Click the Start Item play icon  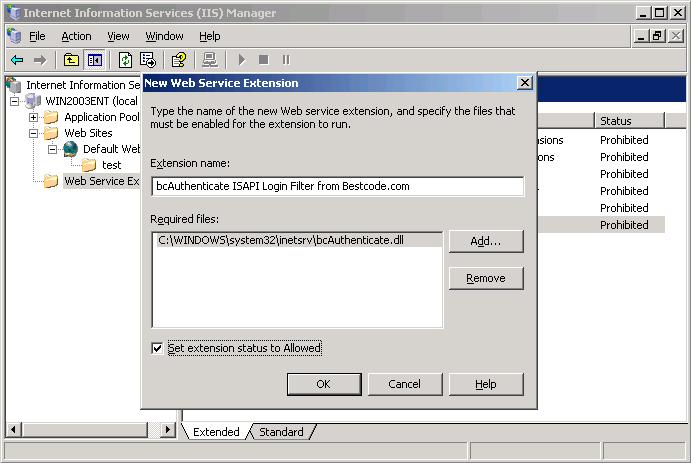pyautogui.click(x=241, y=60)
